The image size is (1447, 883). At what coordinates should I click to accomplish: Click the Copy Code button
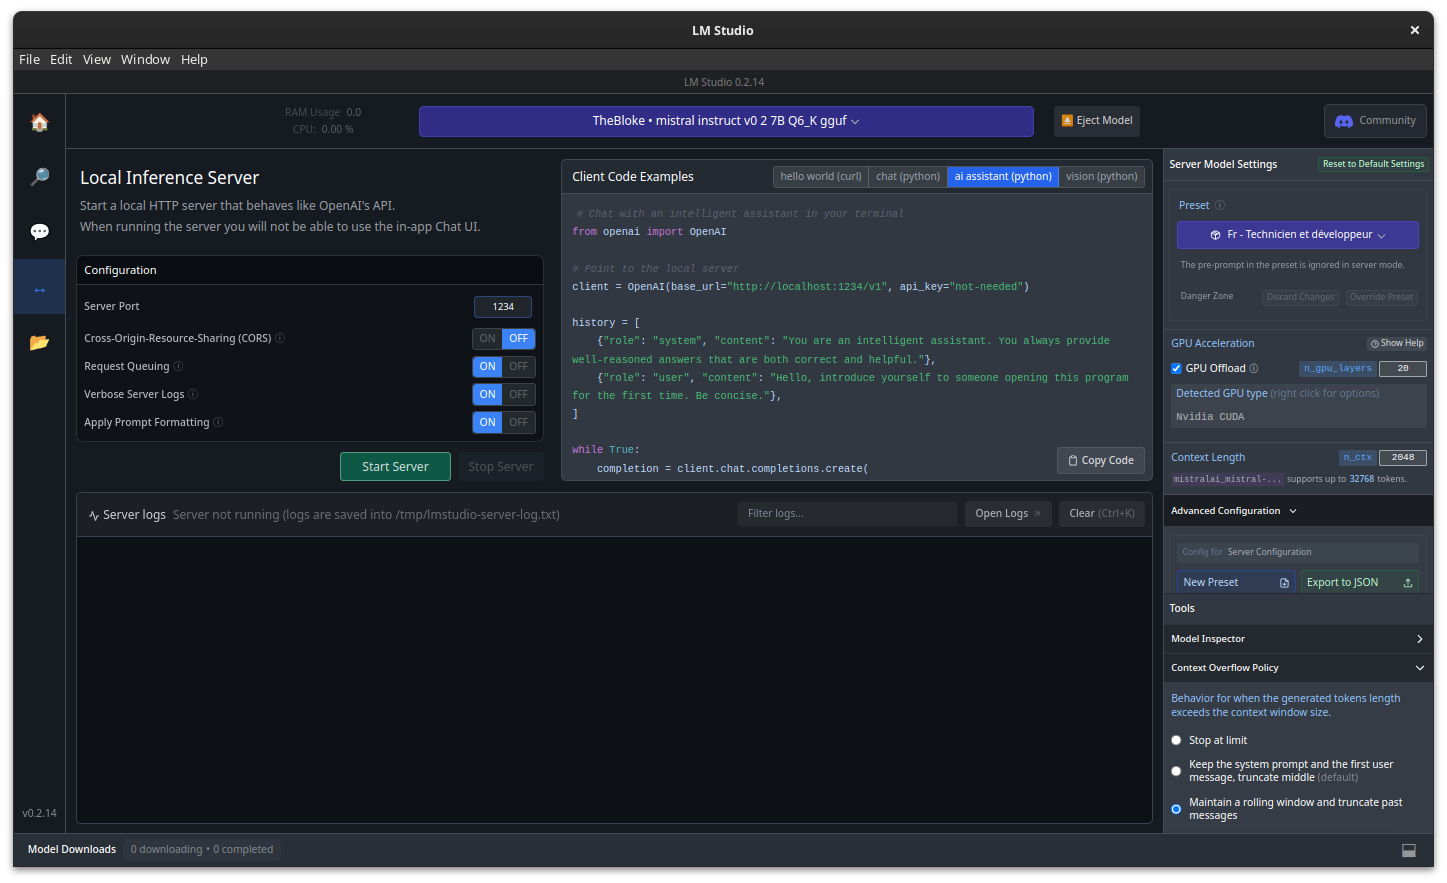(x=1101, y=461)
